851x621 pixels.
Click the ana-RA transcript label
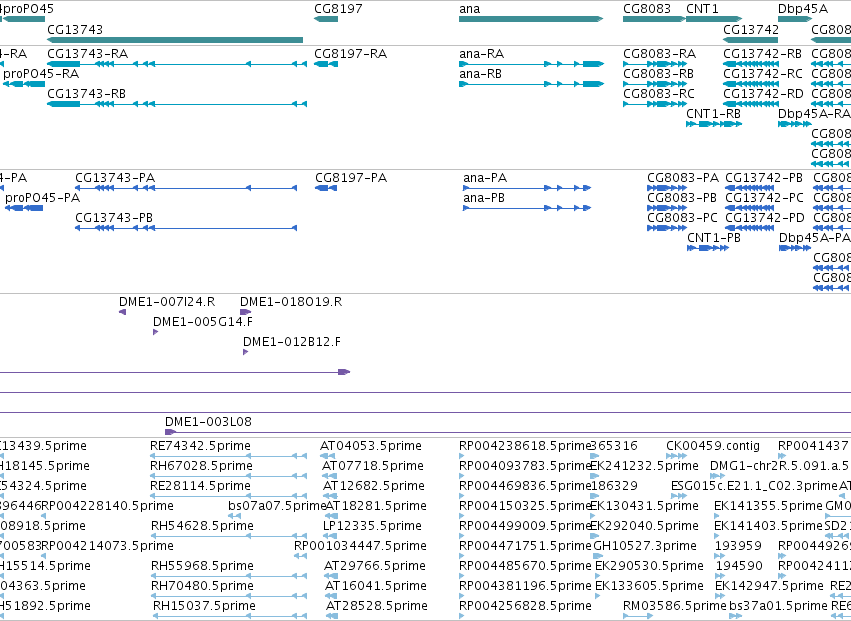[481, 53]
